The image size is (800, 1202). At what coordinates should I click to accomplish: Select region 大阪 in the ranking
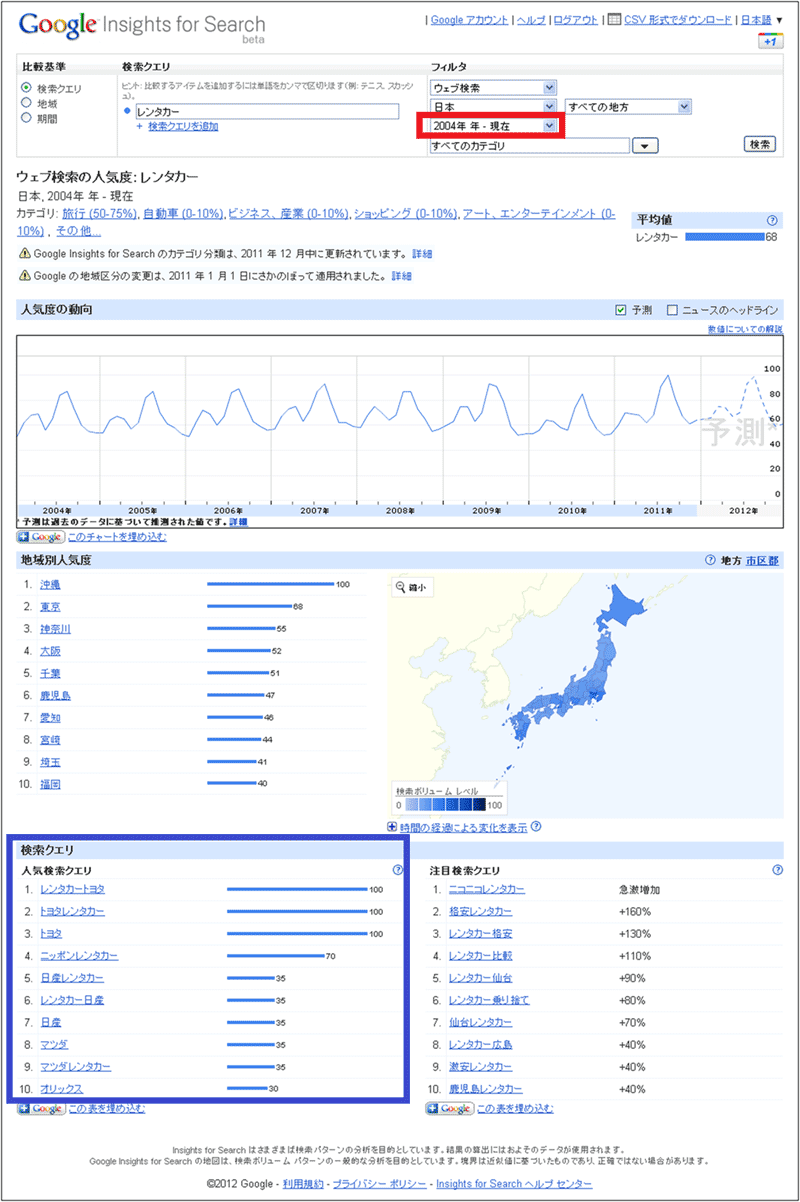point(50,651)
